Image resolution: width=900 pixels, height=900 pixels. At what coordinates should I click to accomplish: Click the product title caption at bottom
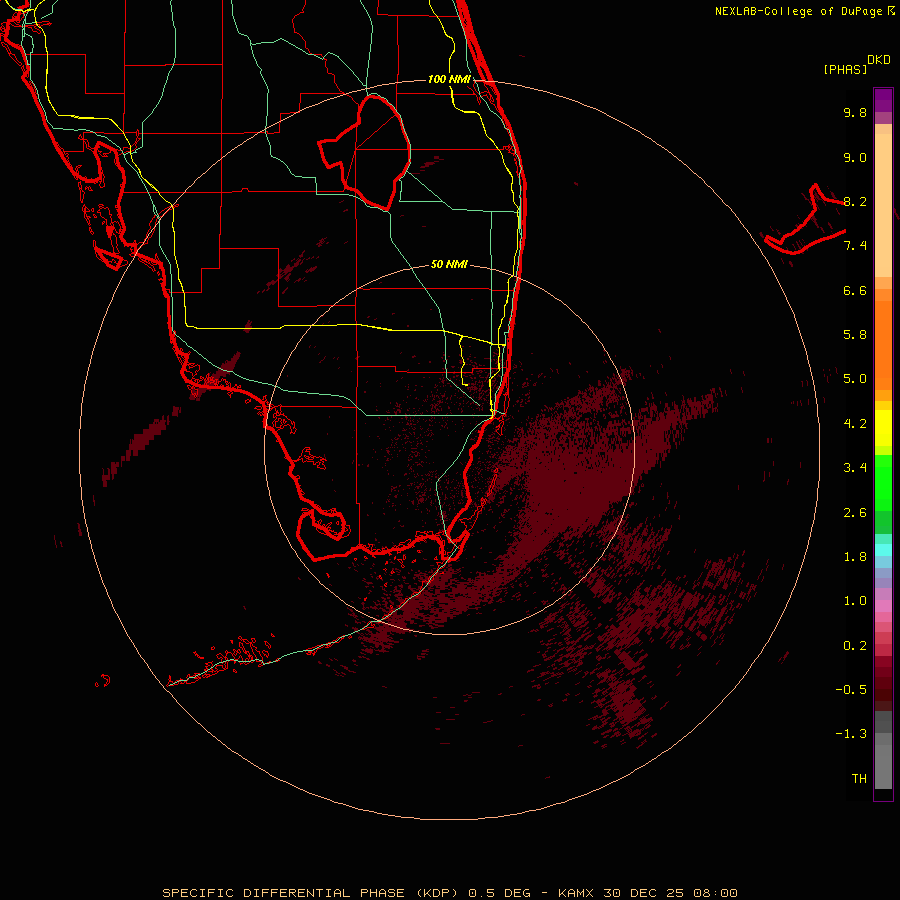[x=449, y=893]
